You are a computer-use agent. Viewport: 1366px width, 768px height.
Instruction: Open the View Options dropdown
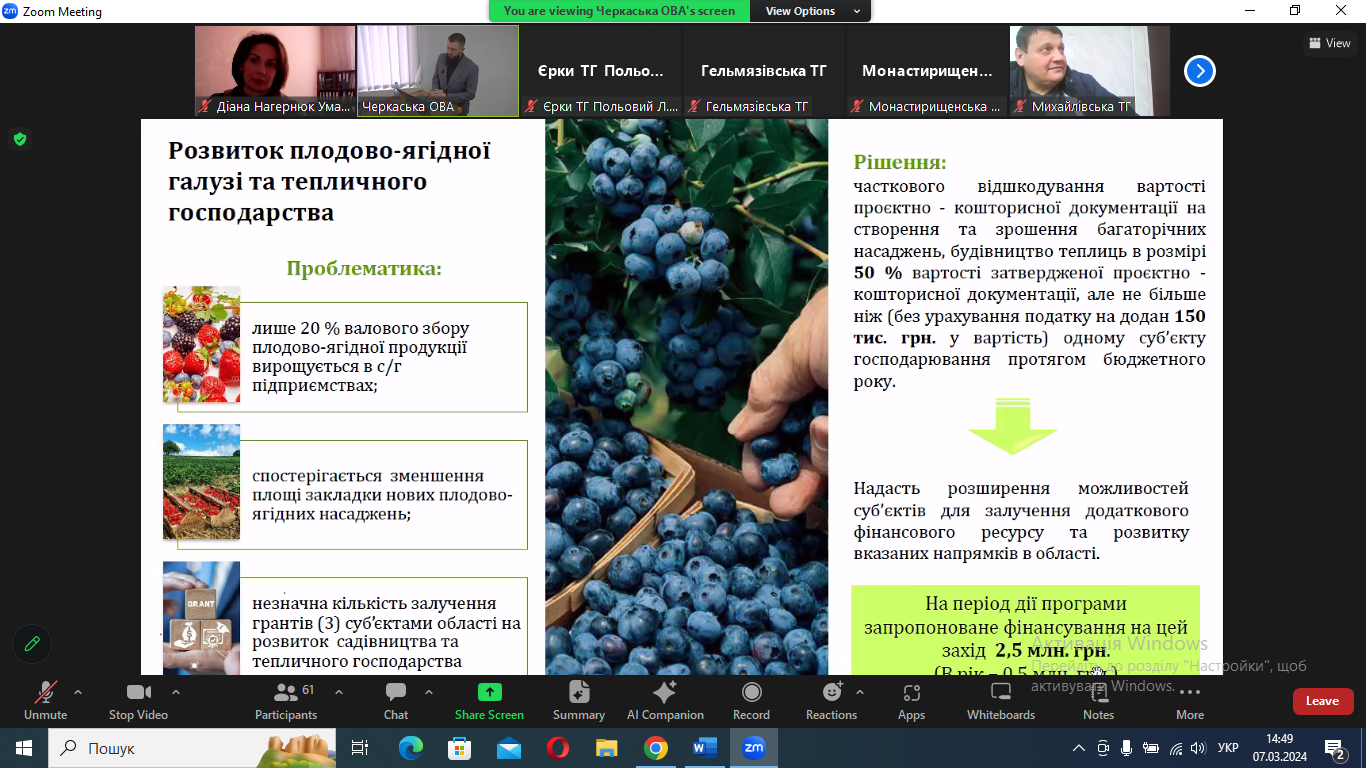(811, 11)
